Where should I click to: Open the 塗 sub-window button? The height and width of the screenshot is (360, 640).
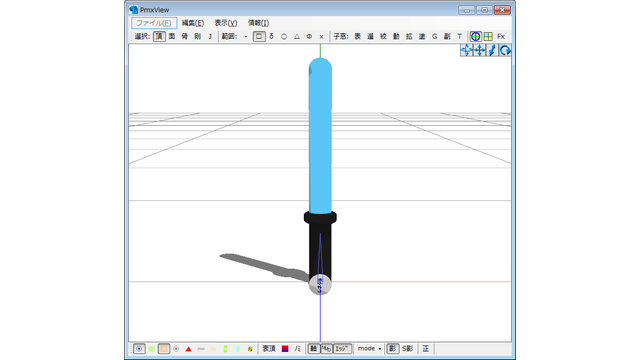(x=422, y=36)
